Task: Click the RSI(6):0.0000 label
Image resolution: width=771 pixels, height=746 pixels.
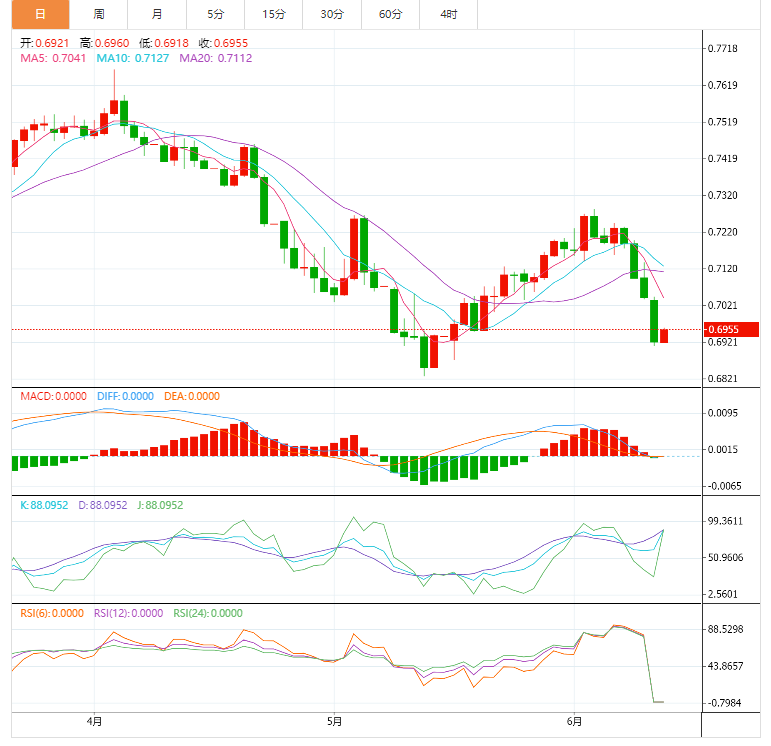Action: (52, 613)
